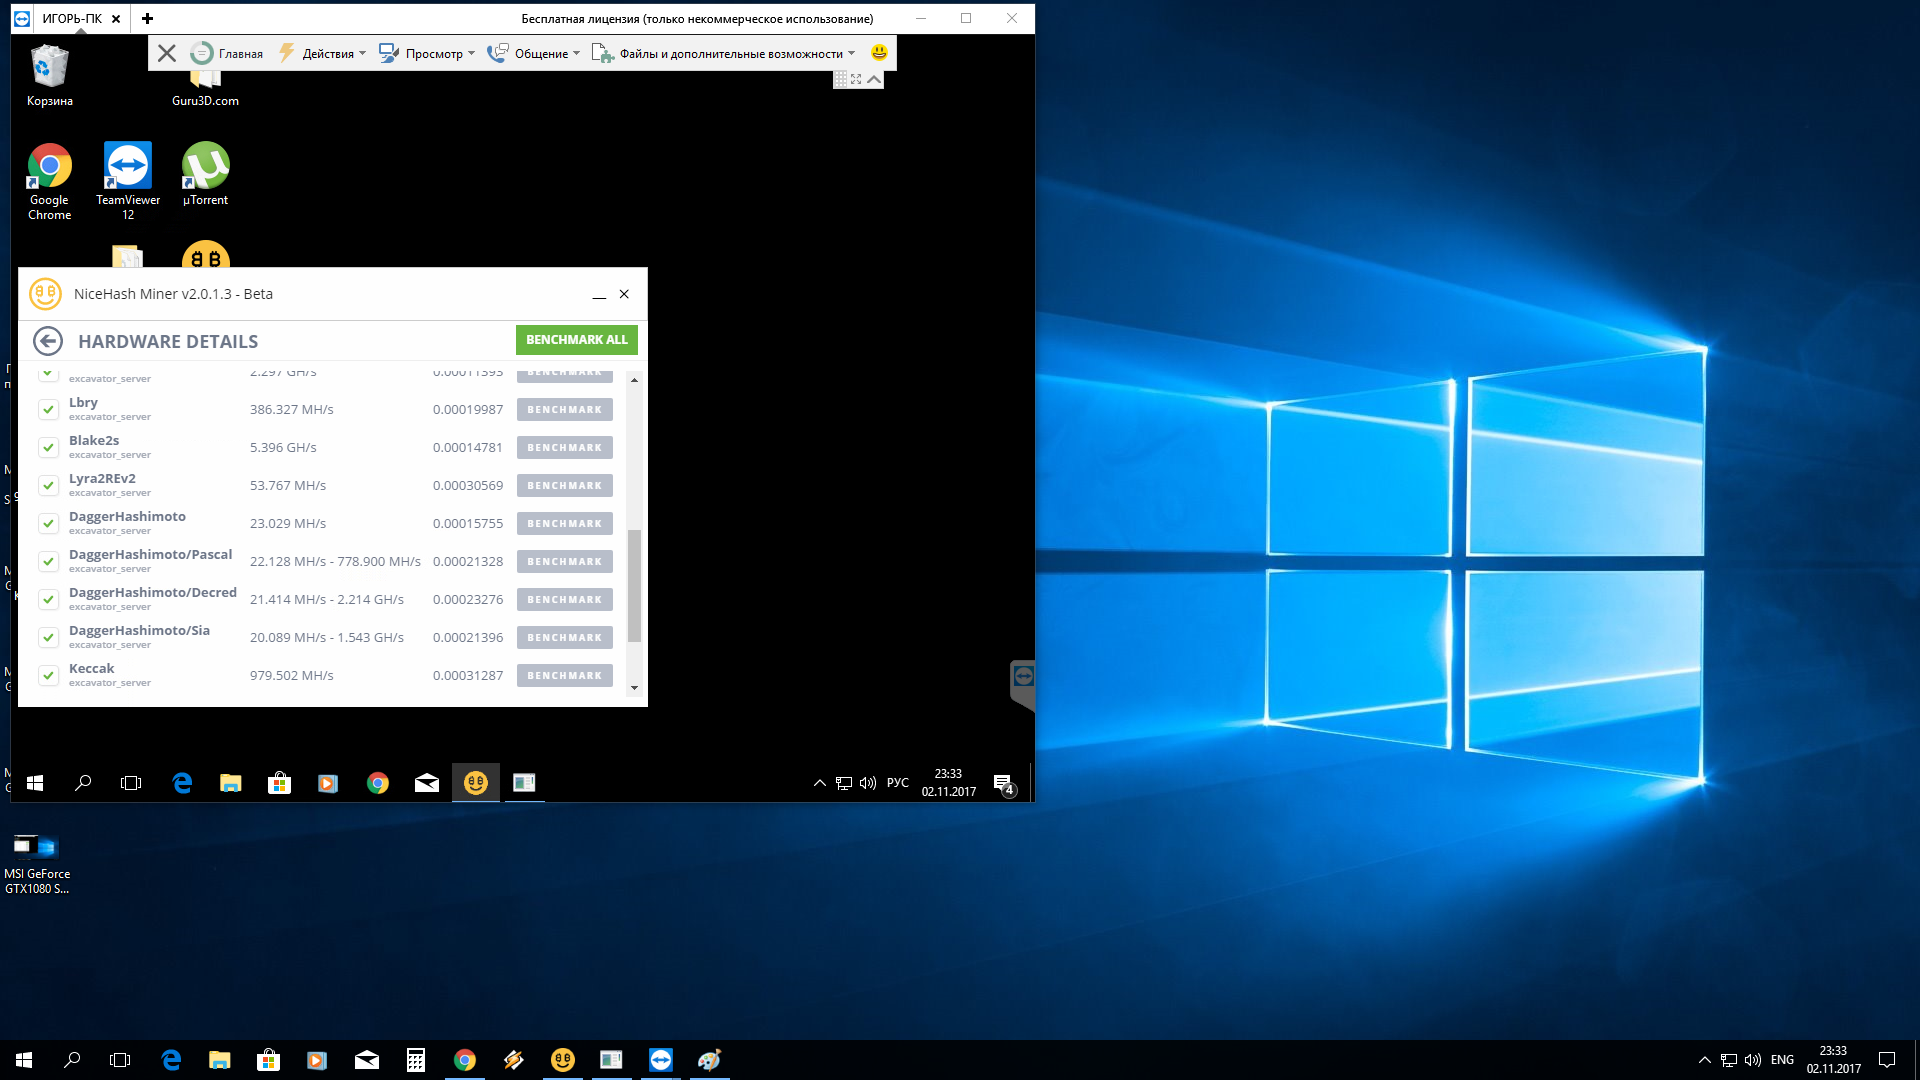The width and height of the screenshot is (1920, 1080).
Task: Open the Просмотр dropdown menu
Action: pyautogui.click(x=434, y=54)
